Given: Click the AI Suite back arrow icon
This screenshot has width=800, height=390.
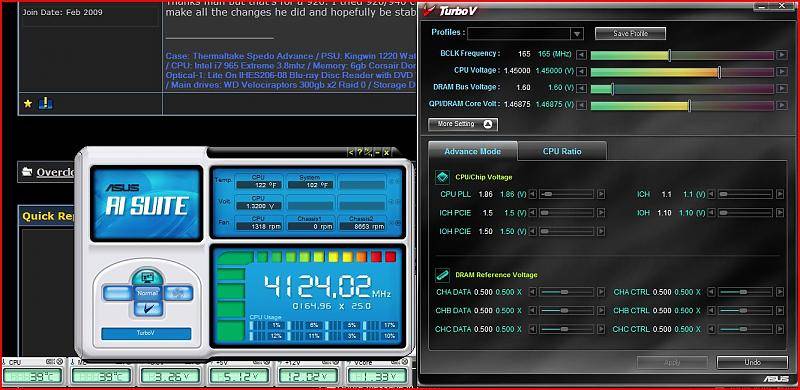Looking at the screenshot, I should click(x=351, y=152).
